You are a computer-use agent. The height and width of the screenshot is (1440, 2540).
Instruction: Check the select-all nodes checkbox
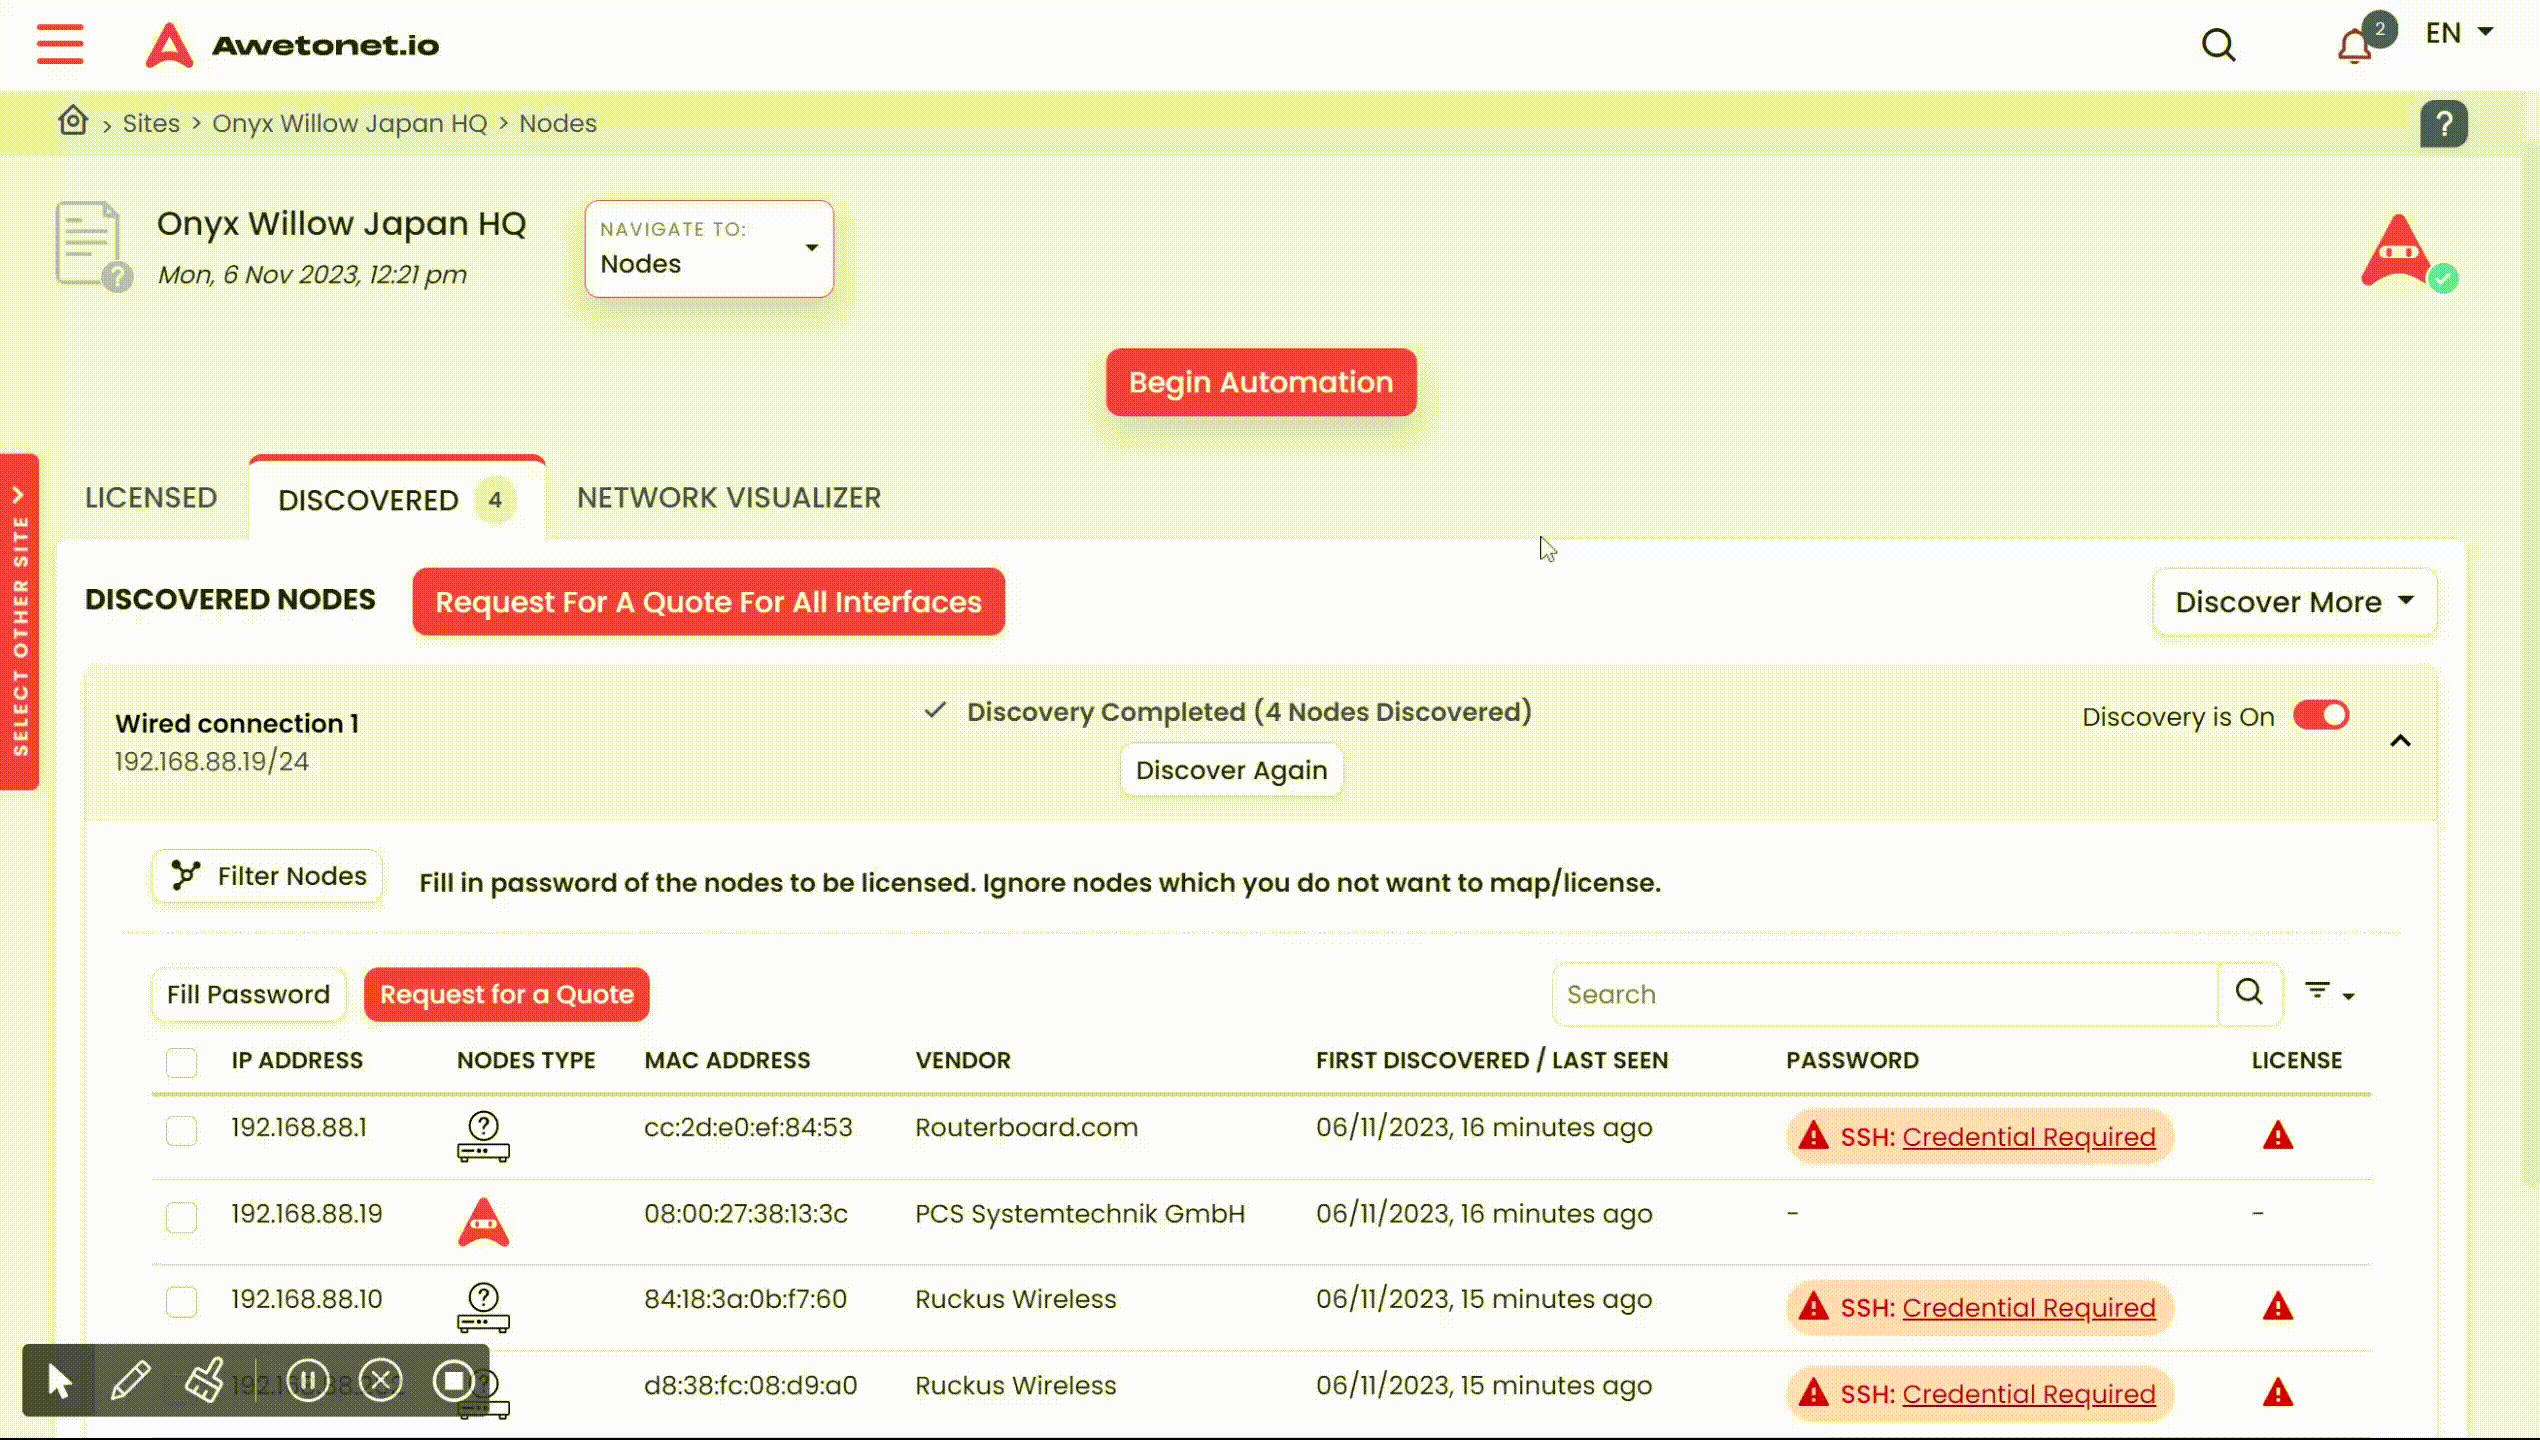coord(181,1059)
